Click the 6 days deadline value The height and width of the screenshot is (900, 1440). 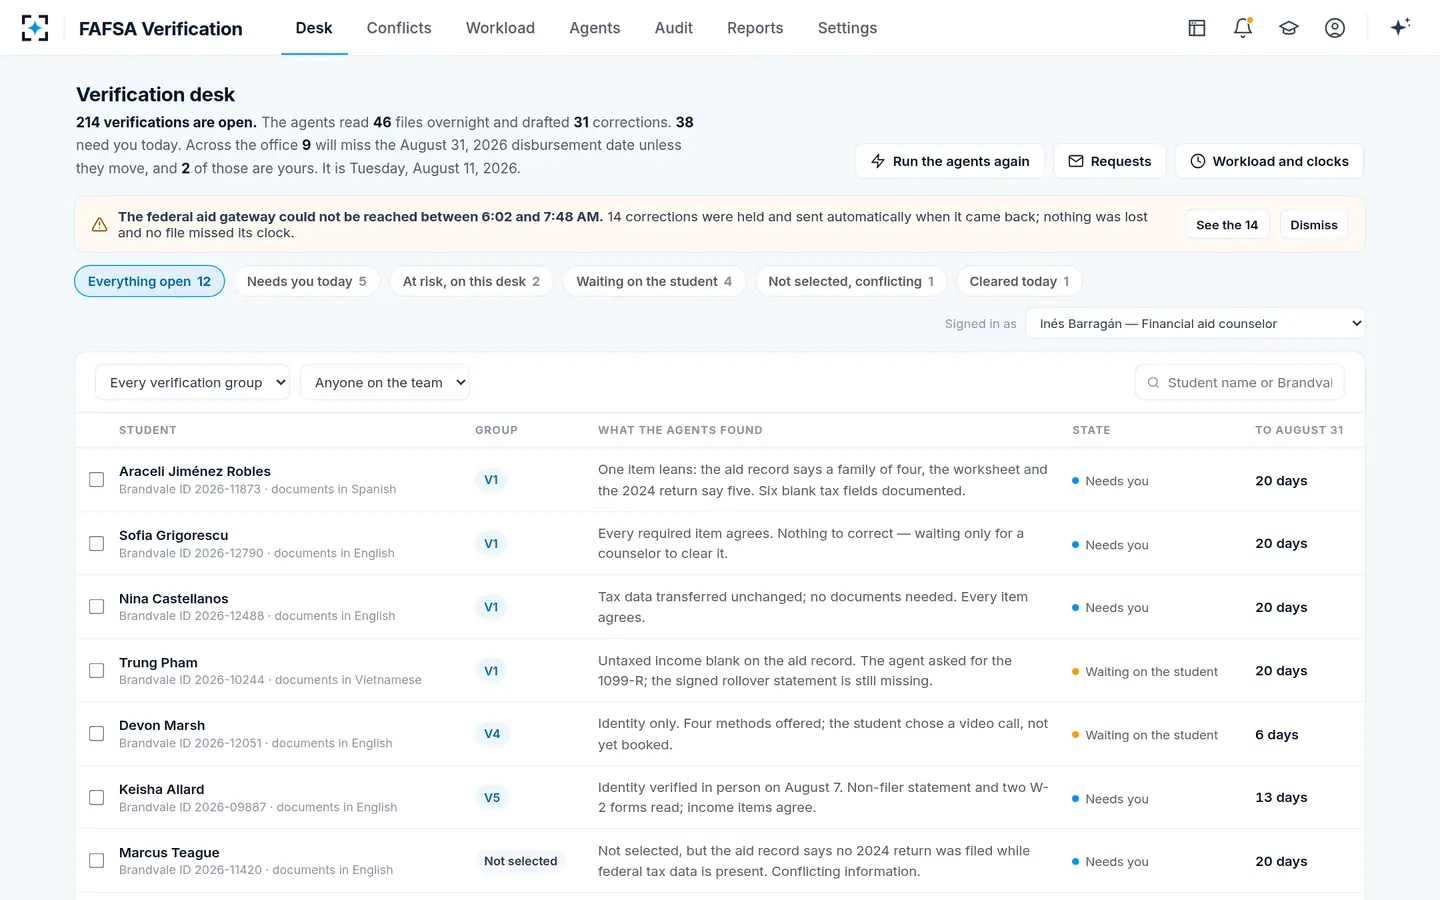coord(1277,734)
